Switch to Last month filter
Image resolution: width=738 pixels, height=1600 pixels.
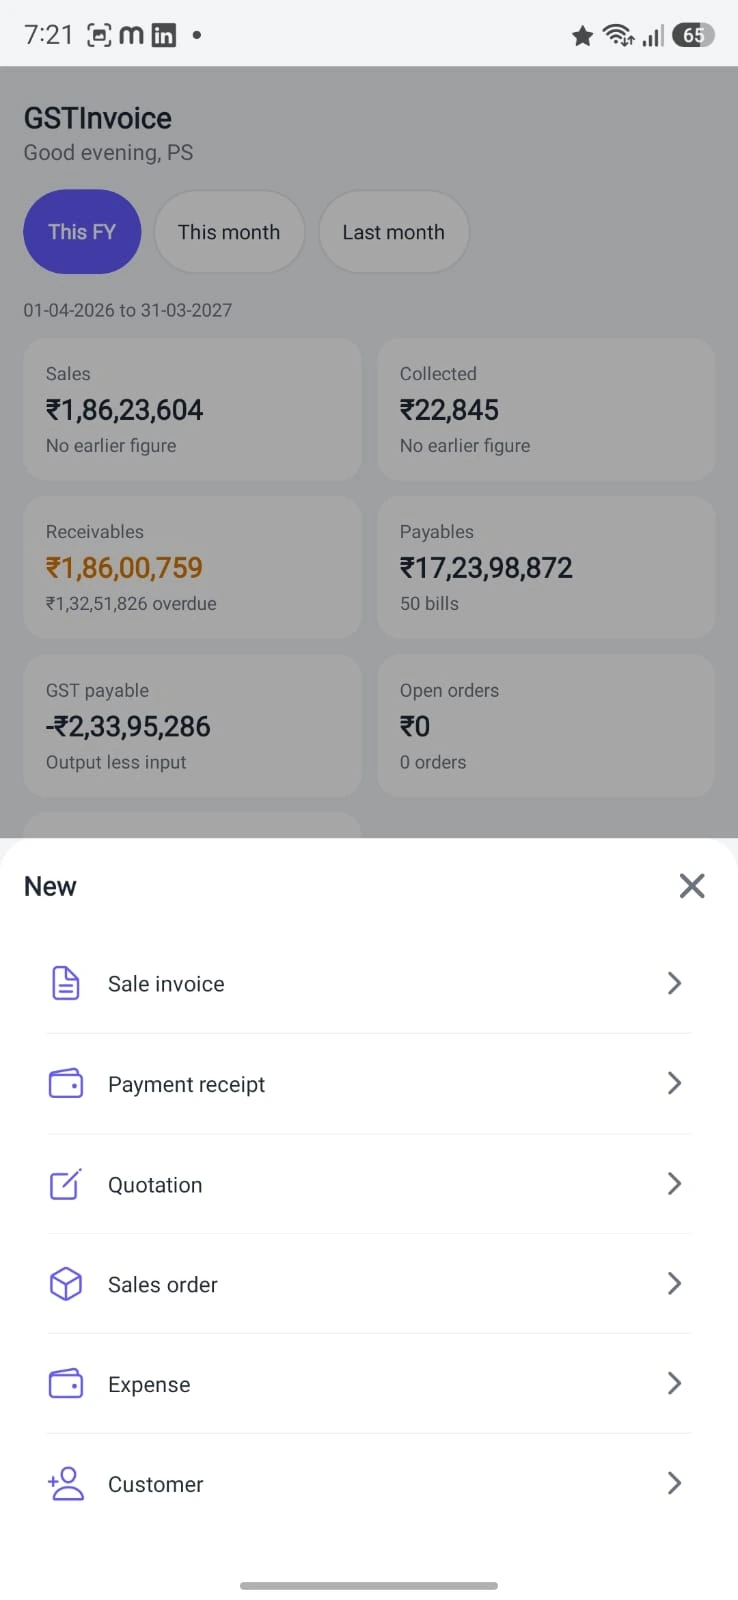pos(393,232)
